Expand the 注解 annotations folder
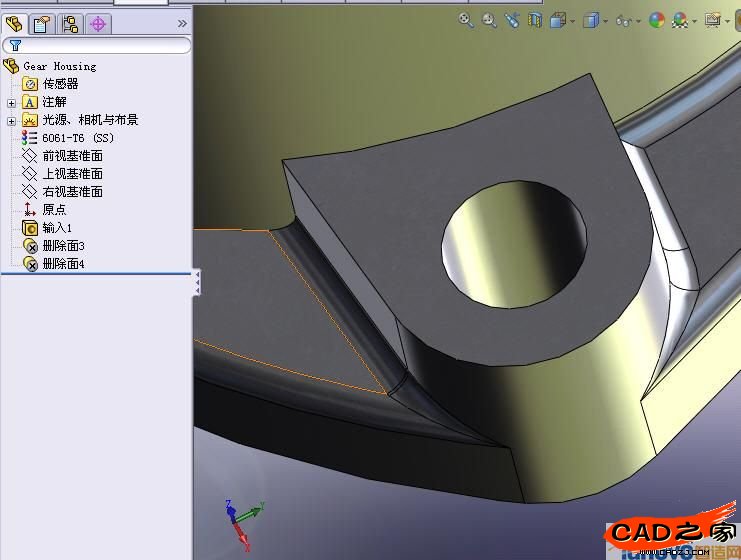 point(11,102)
